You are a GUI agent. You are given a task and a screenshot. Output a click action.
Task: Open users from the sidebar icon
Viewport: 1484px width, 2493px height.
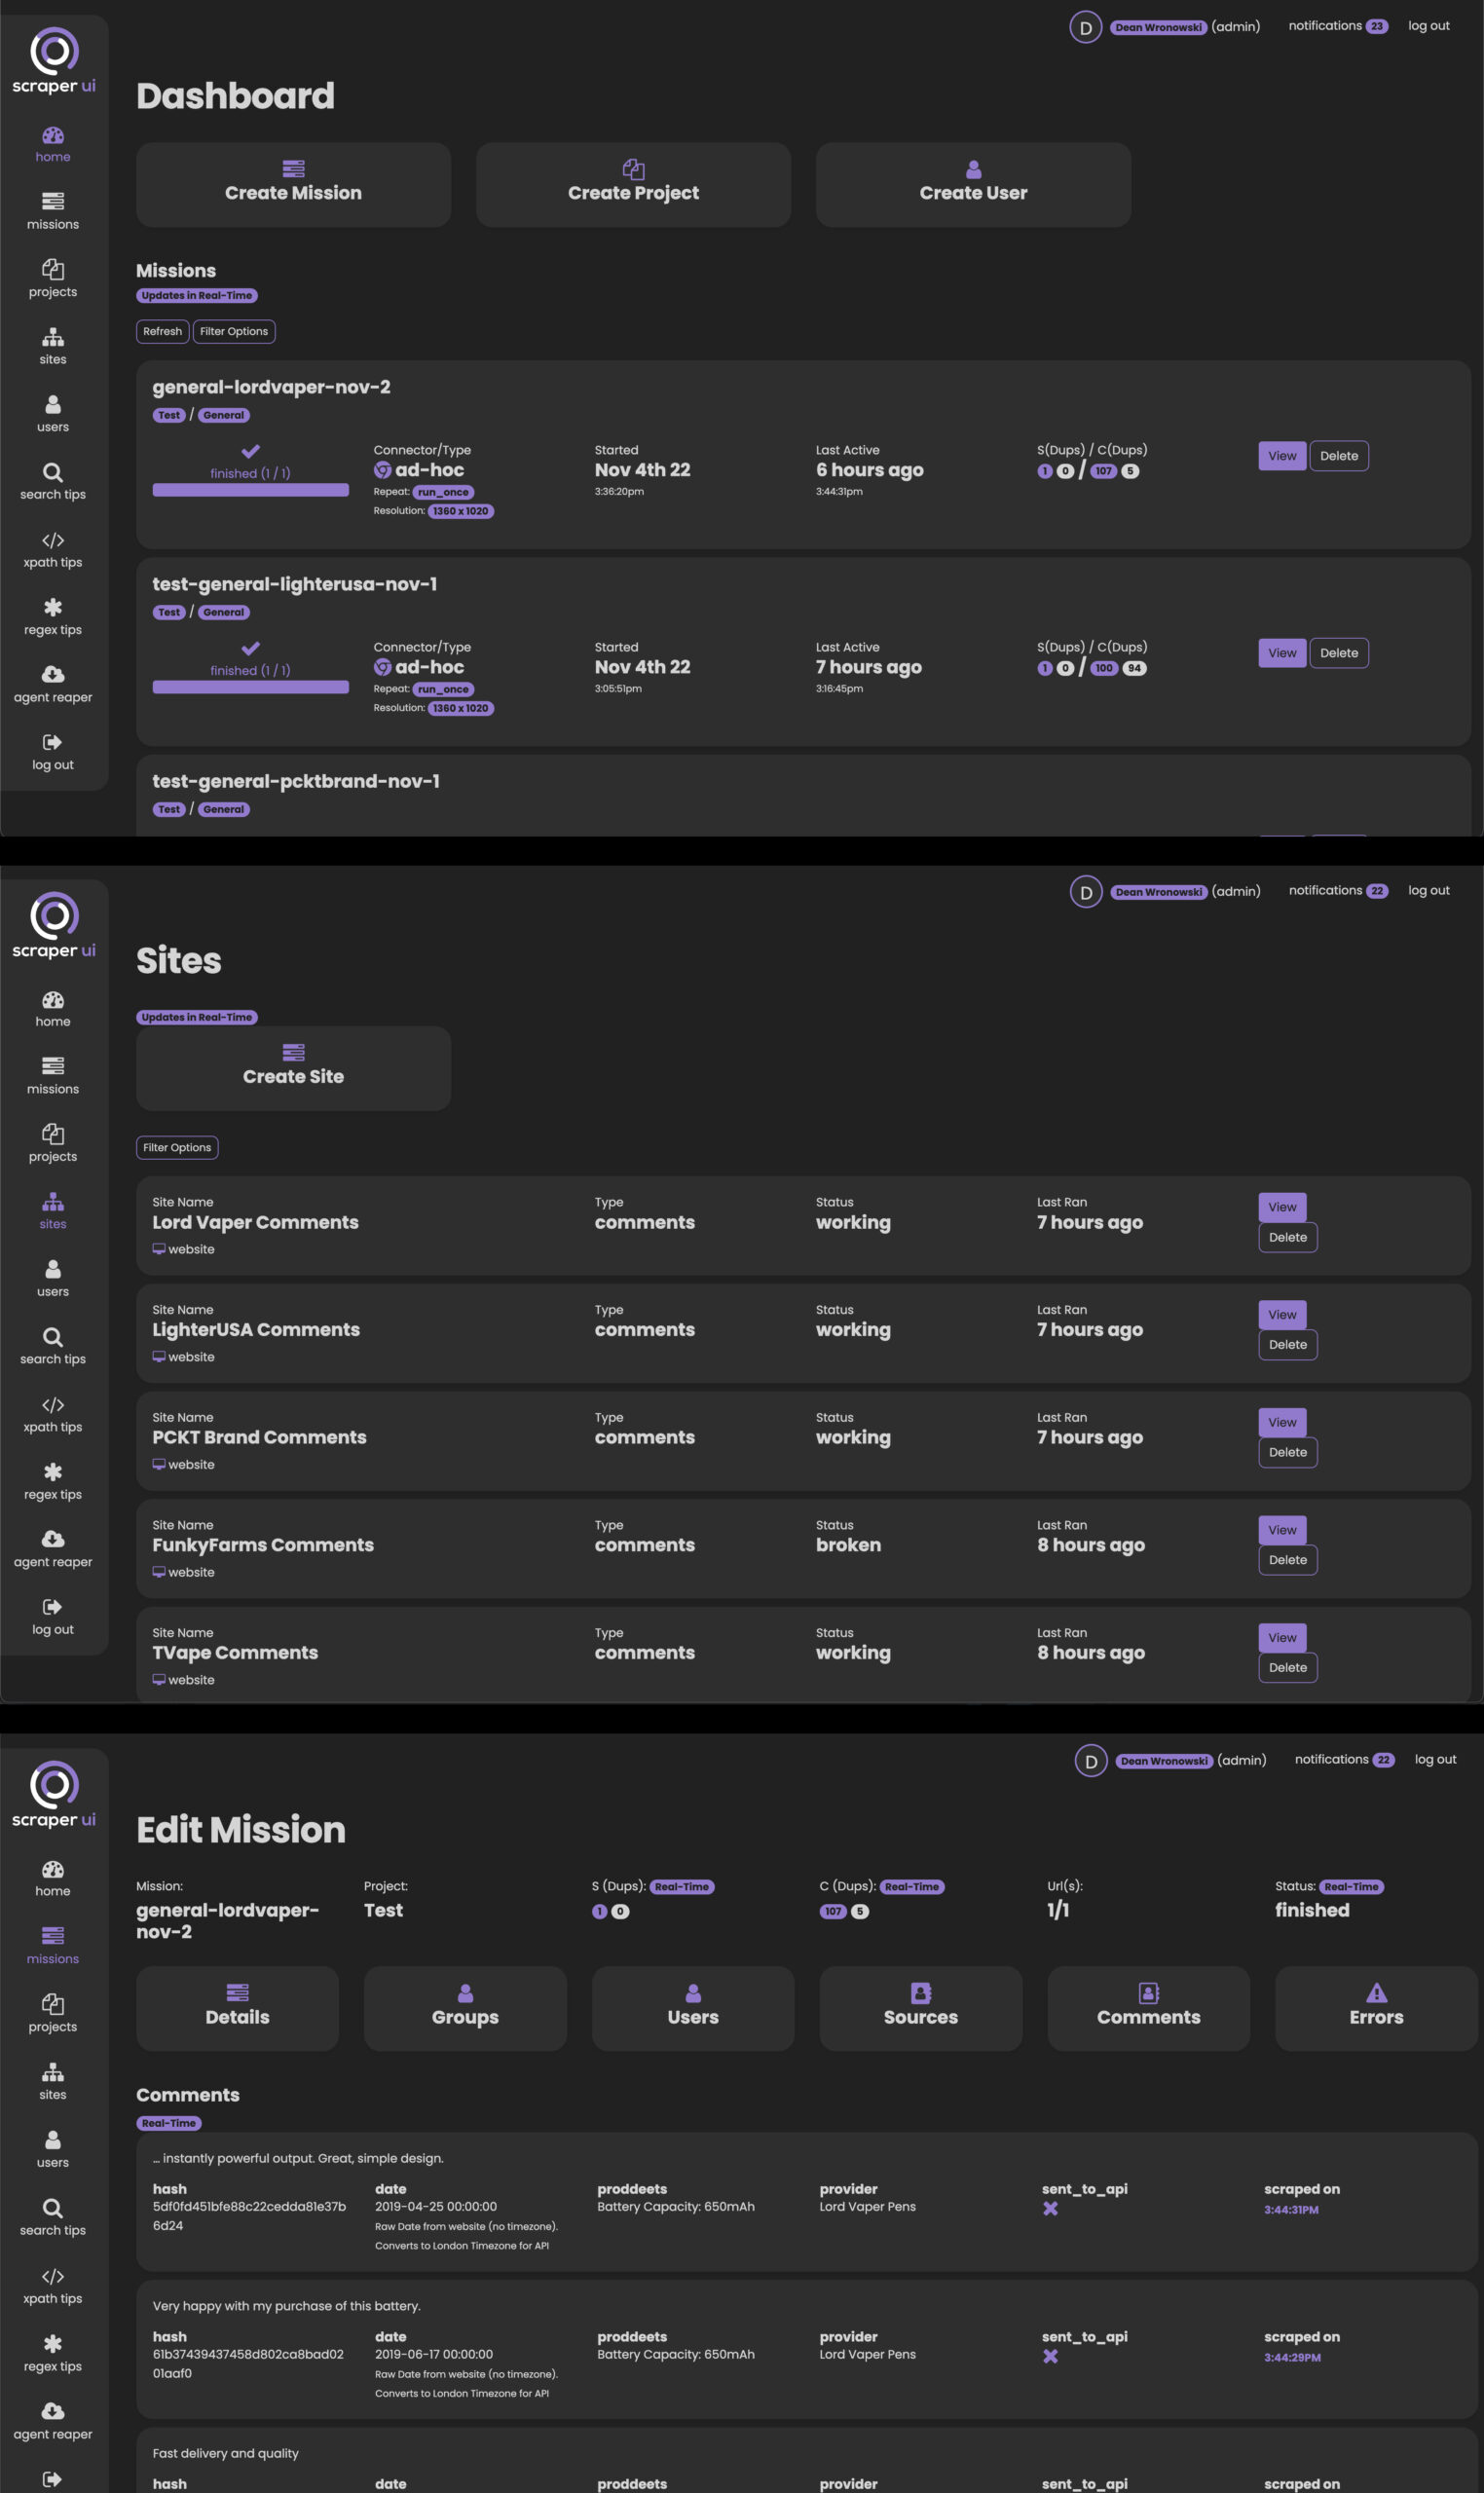[x=53, y=410]
